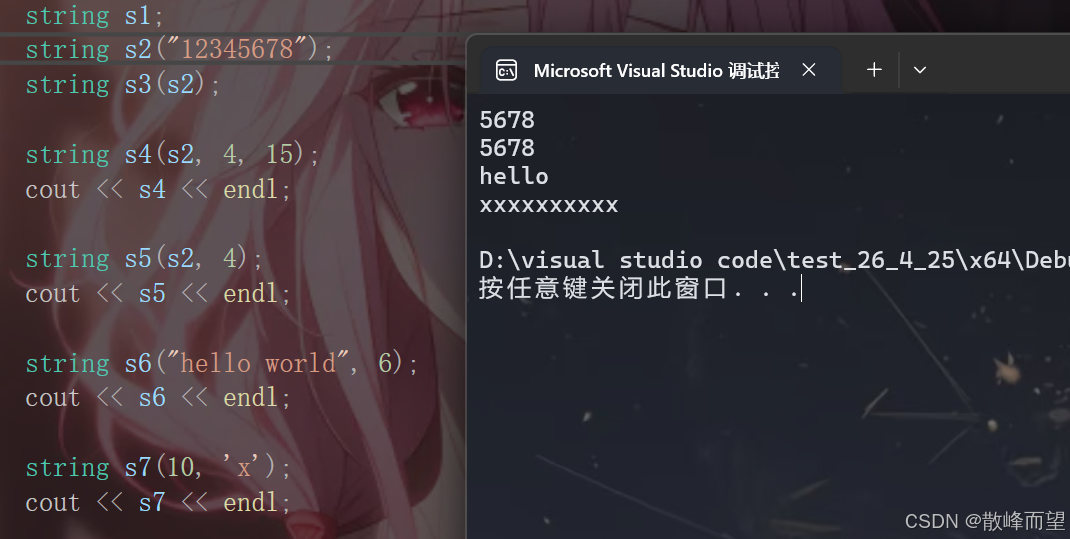Click the second 5678 console output line
This screenshot has width=1070, height=539.
tap(507, 148)
